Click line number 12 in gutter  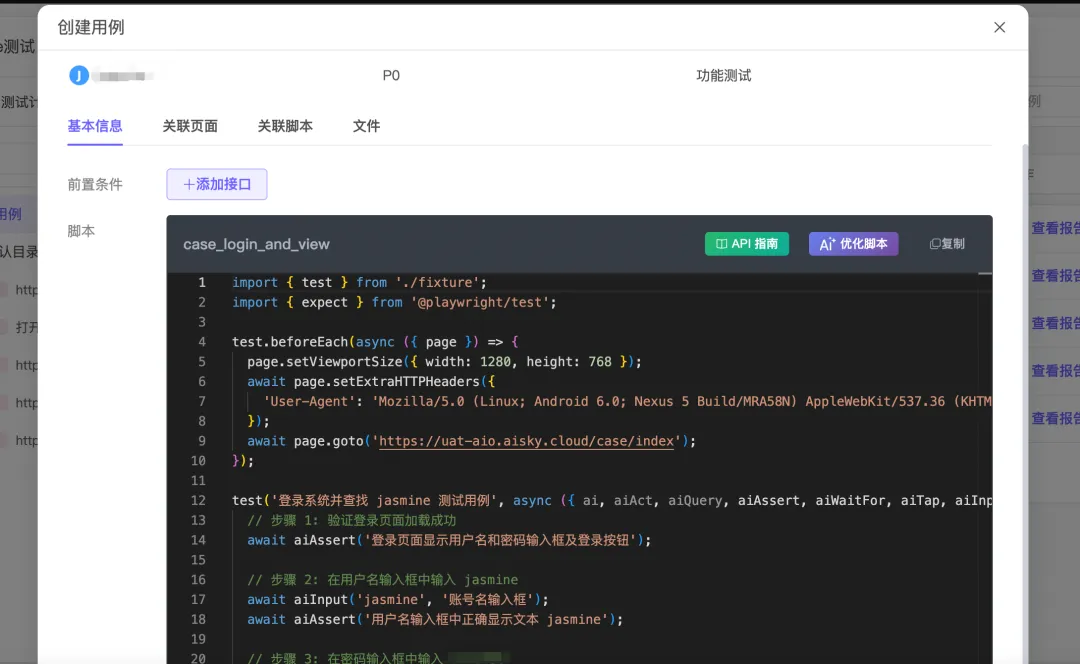tap(198, 501)
